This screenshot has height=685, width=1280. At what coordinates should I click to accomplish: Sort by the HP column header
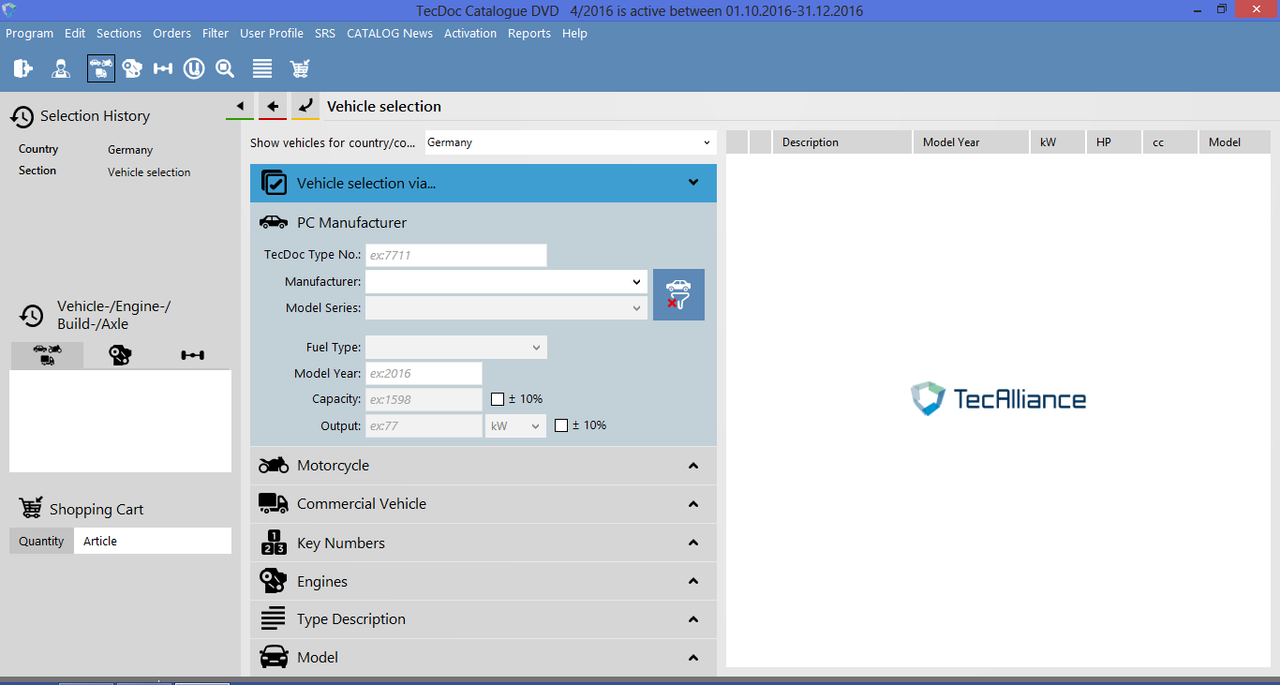pyautogui.click(x=1114, y=142)
